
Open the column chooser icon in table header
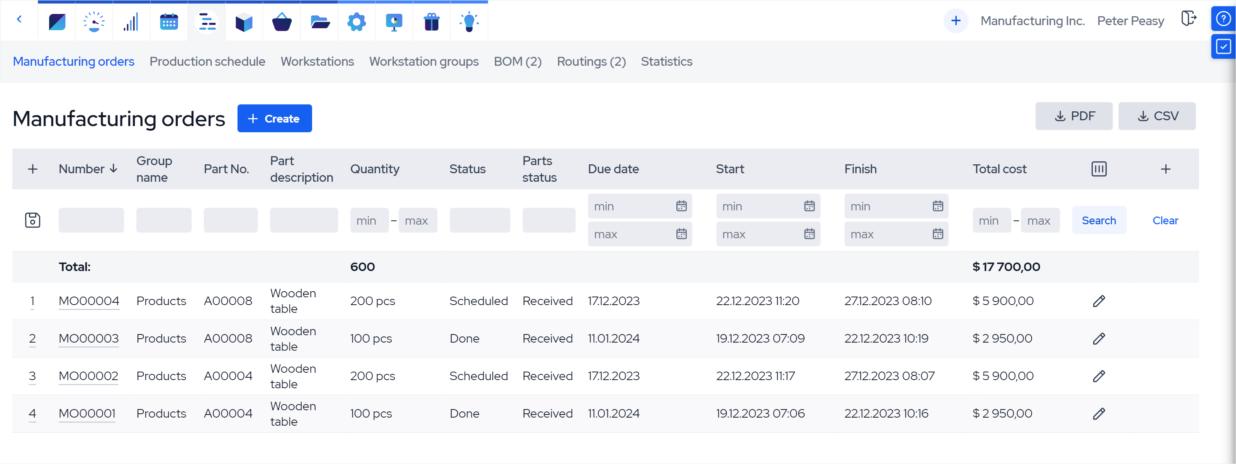tap(1098, 169)
